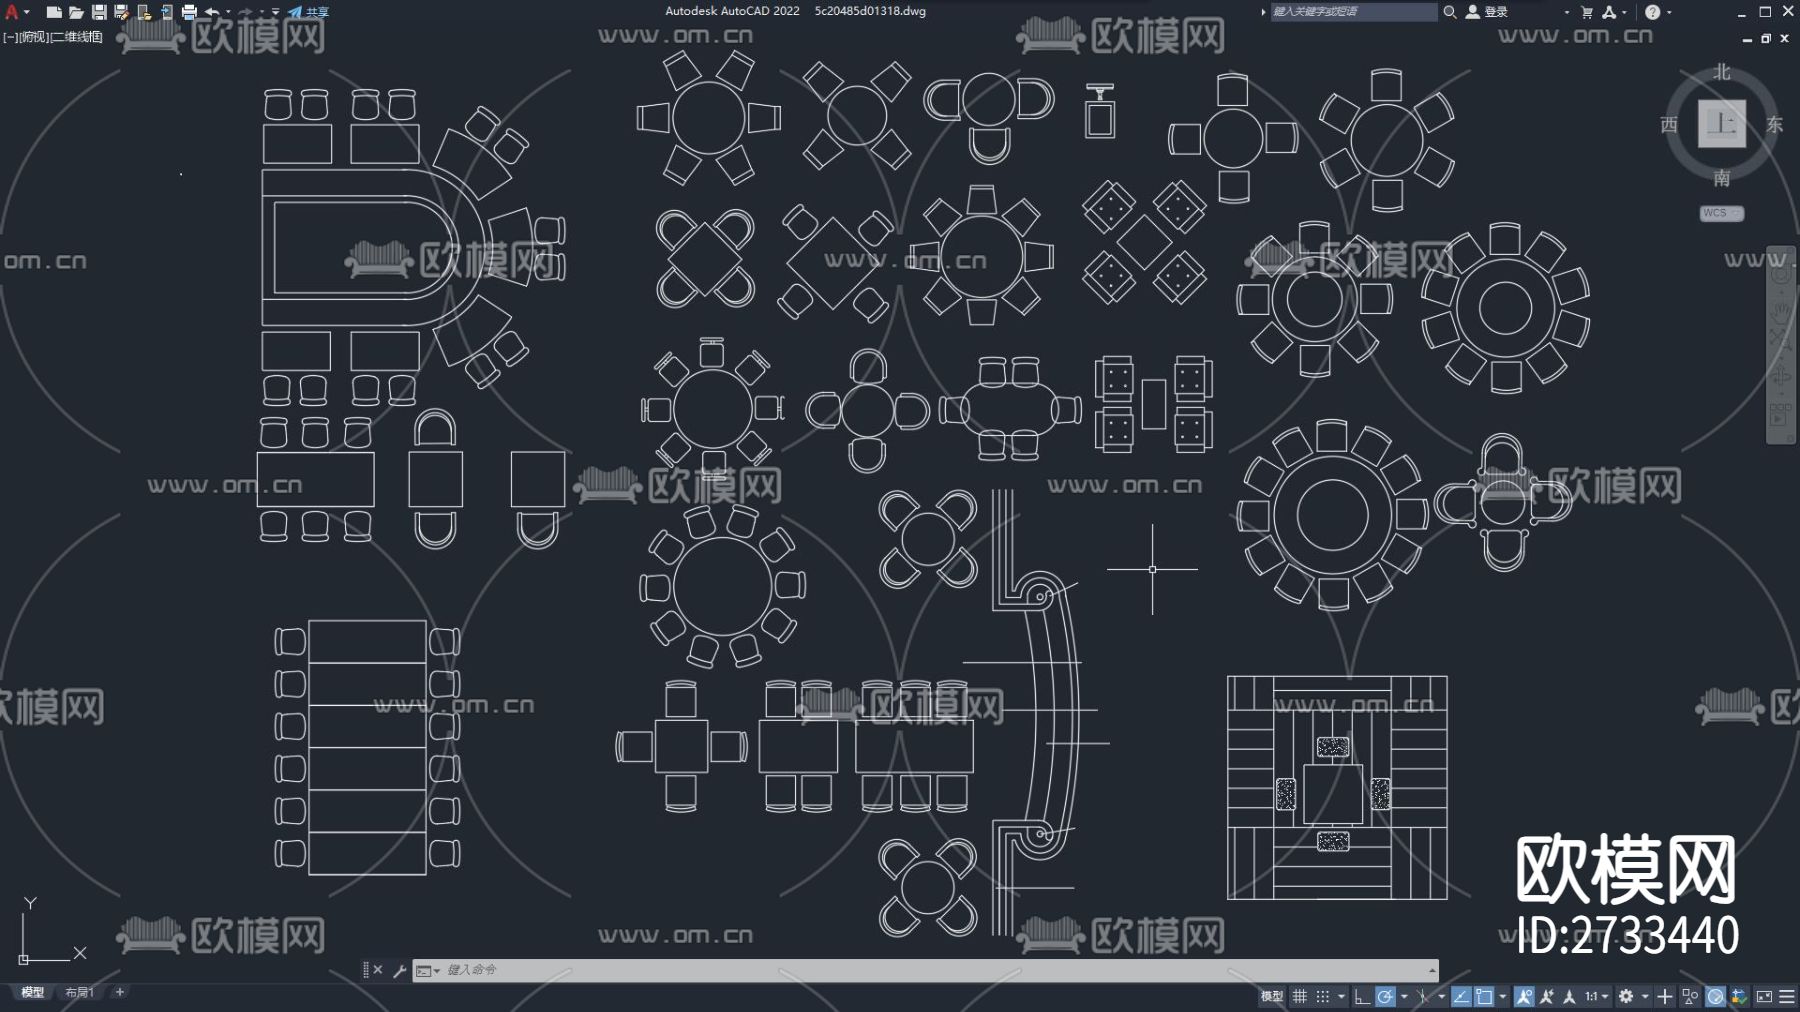The height and width of the screenshot is (1012, 1800).
Task: Toggle 2D object snap
Action: tap(1484, 996)
